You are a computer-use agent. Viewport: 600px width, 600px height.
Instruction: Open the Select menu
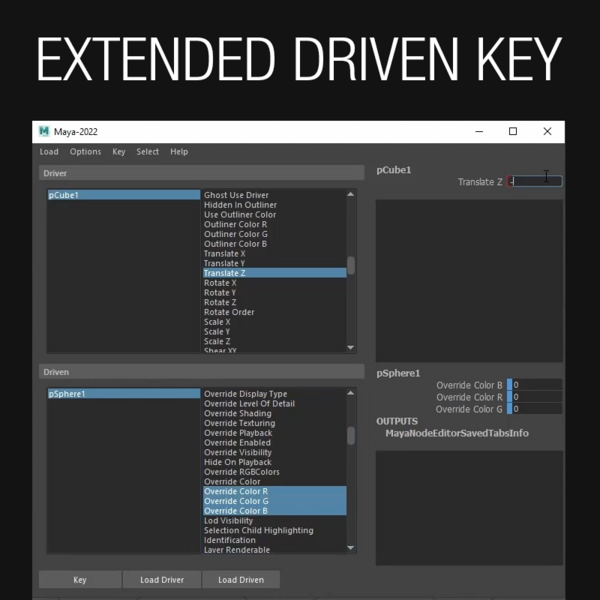pyautogui.click(x=147, y=152)
